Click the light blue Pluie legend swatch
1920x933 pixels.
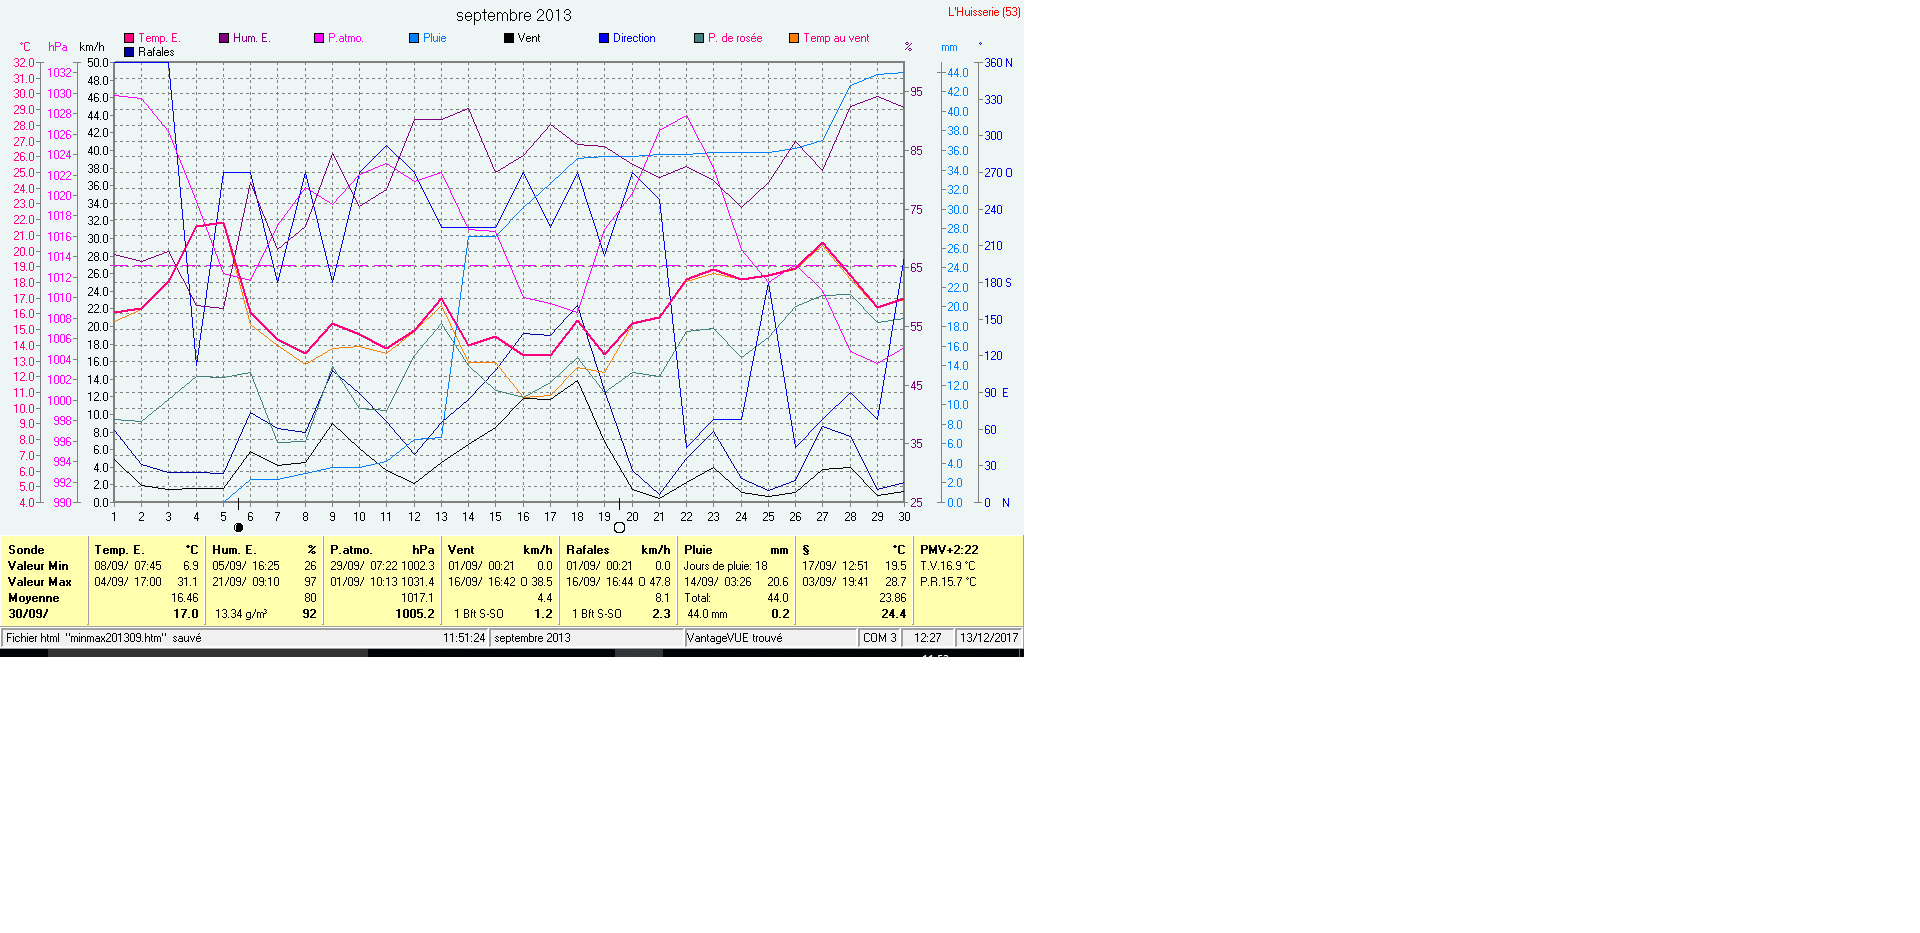(x=414, y=38)
